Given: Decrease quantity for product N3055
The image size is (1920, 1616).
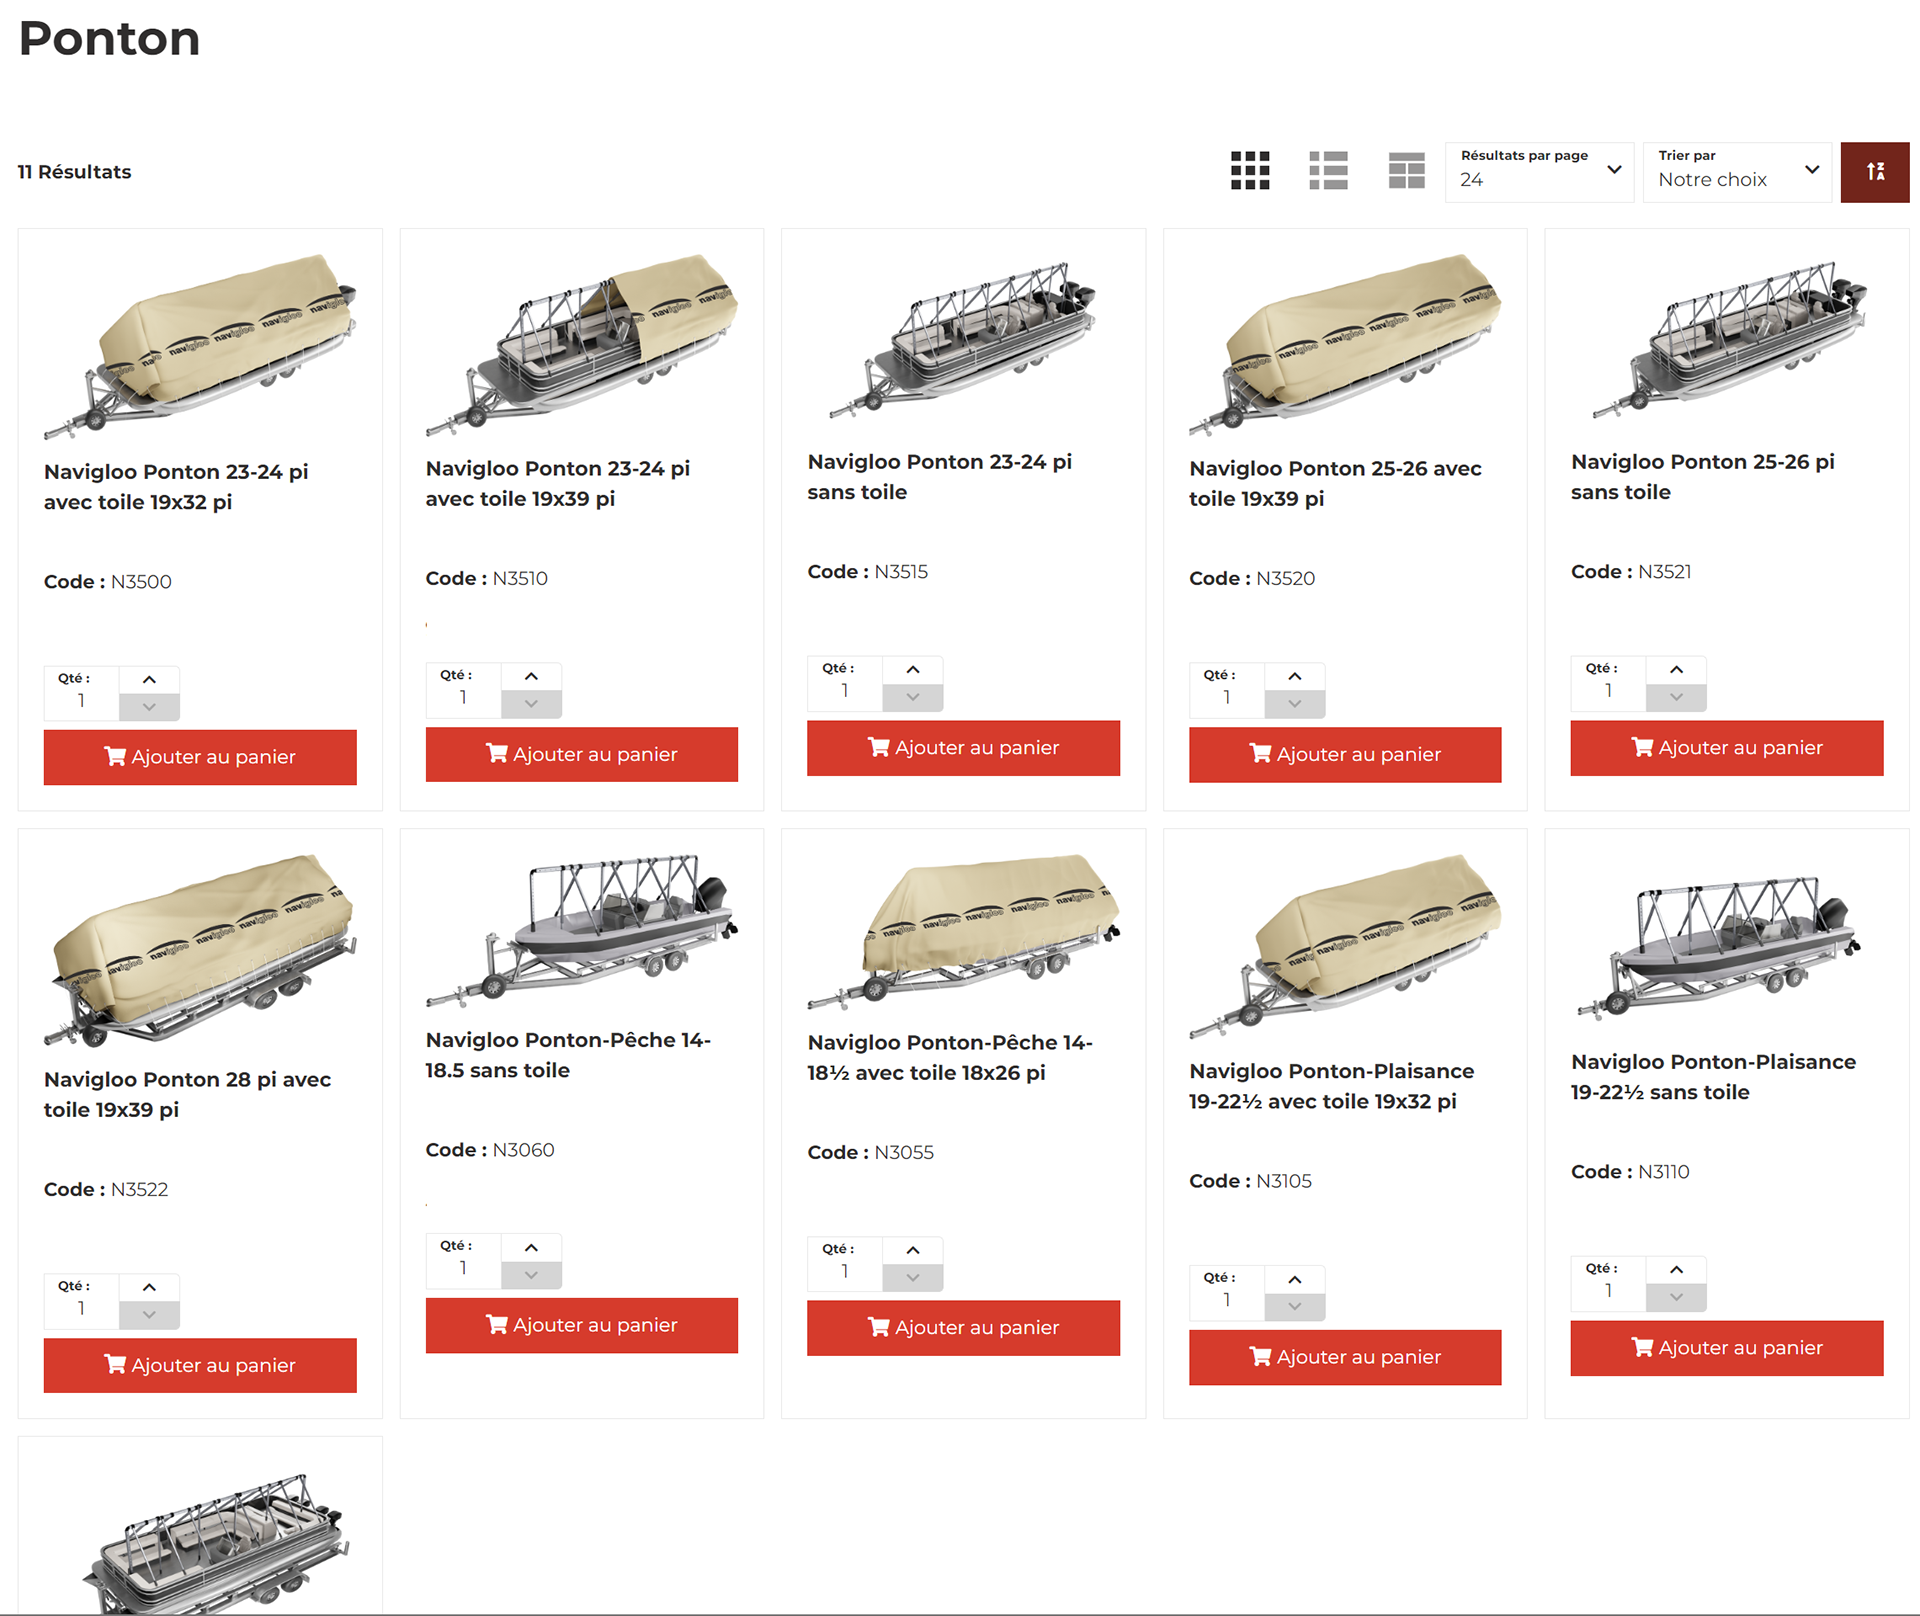Looking at the screenshot, I should 913,1278.
